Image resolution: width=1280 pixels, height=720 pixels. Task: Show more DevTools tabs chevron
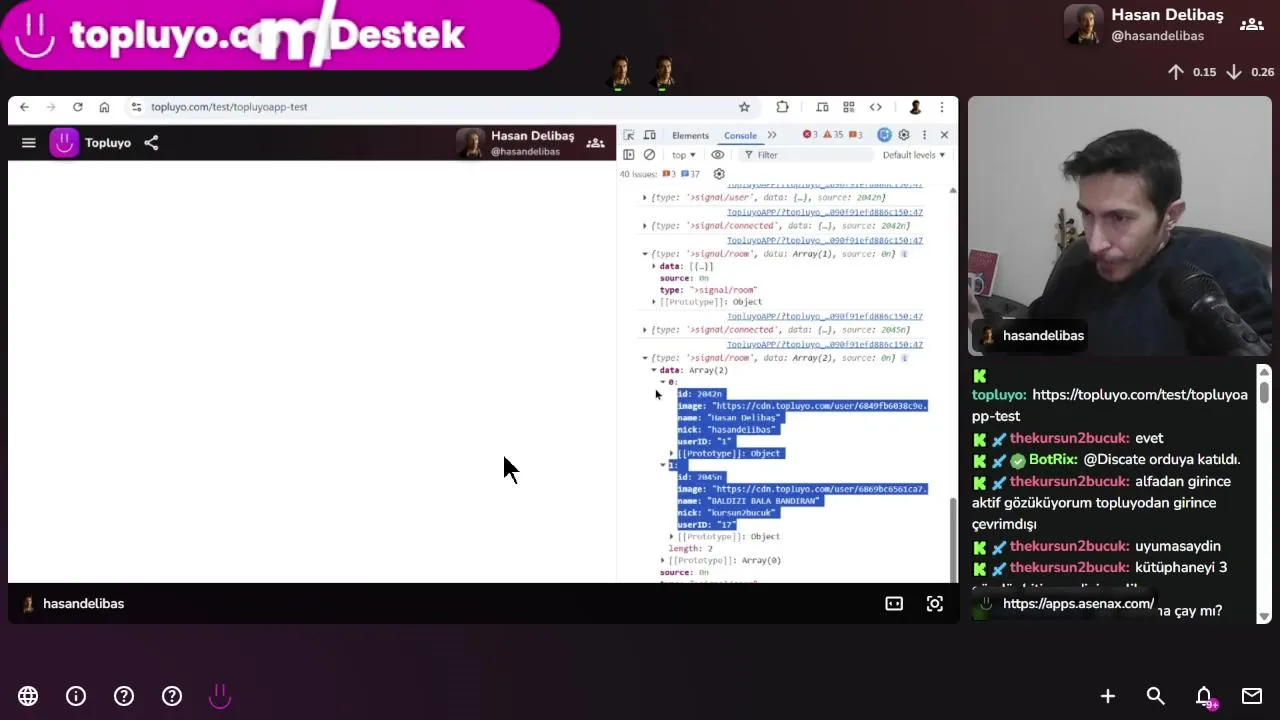point(772,135)
